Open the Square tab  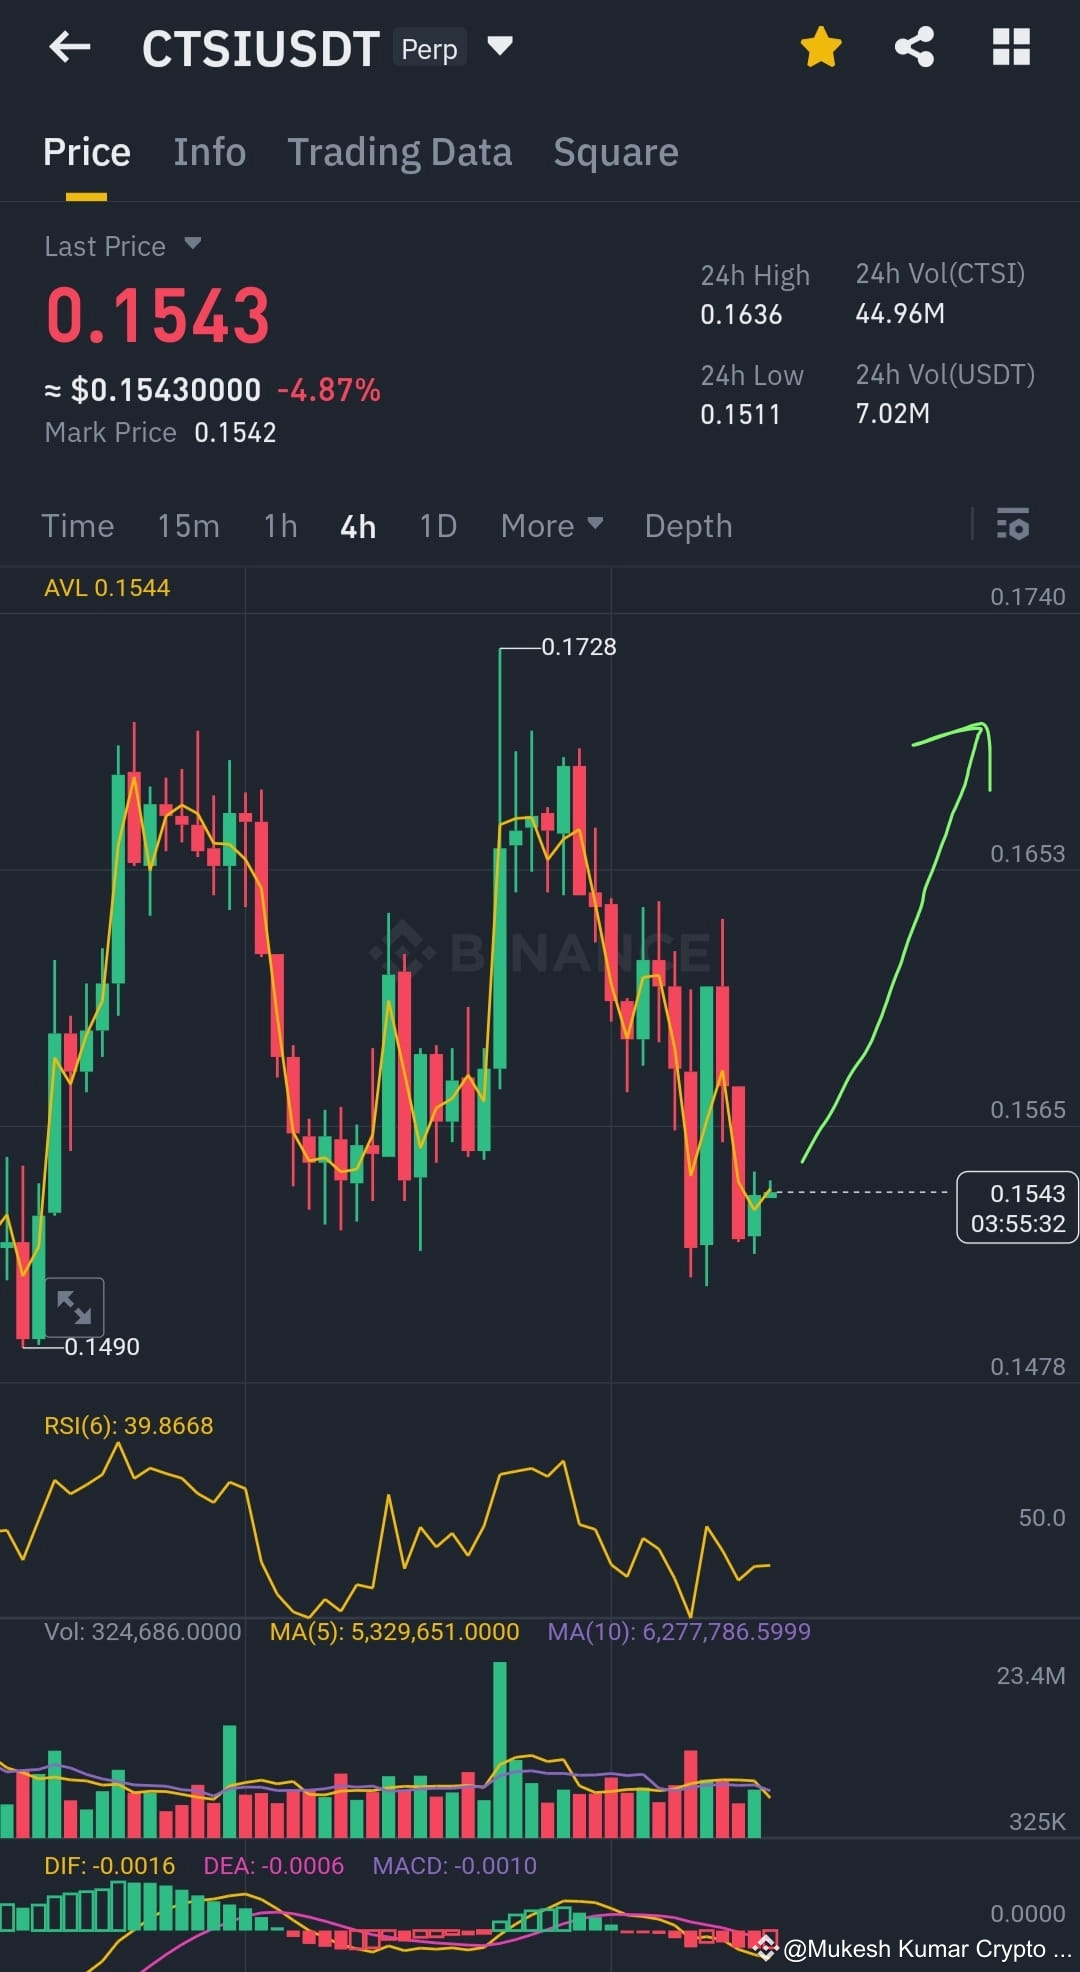[616, 152]
